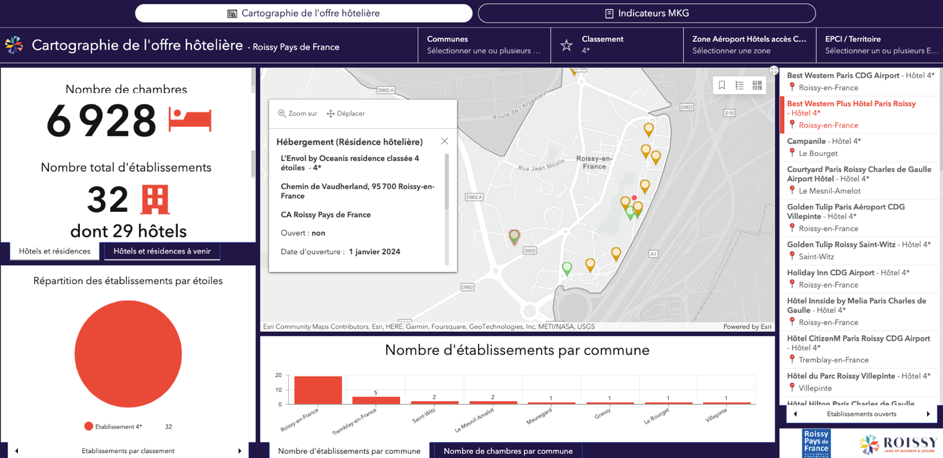The height and width of the screenshot is (458, 943).
Task: Select Hôtels et résidences à venir tab
Action: (x=162, y=251)
